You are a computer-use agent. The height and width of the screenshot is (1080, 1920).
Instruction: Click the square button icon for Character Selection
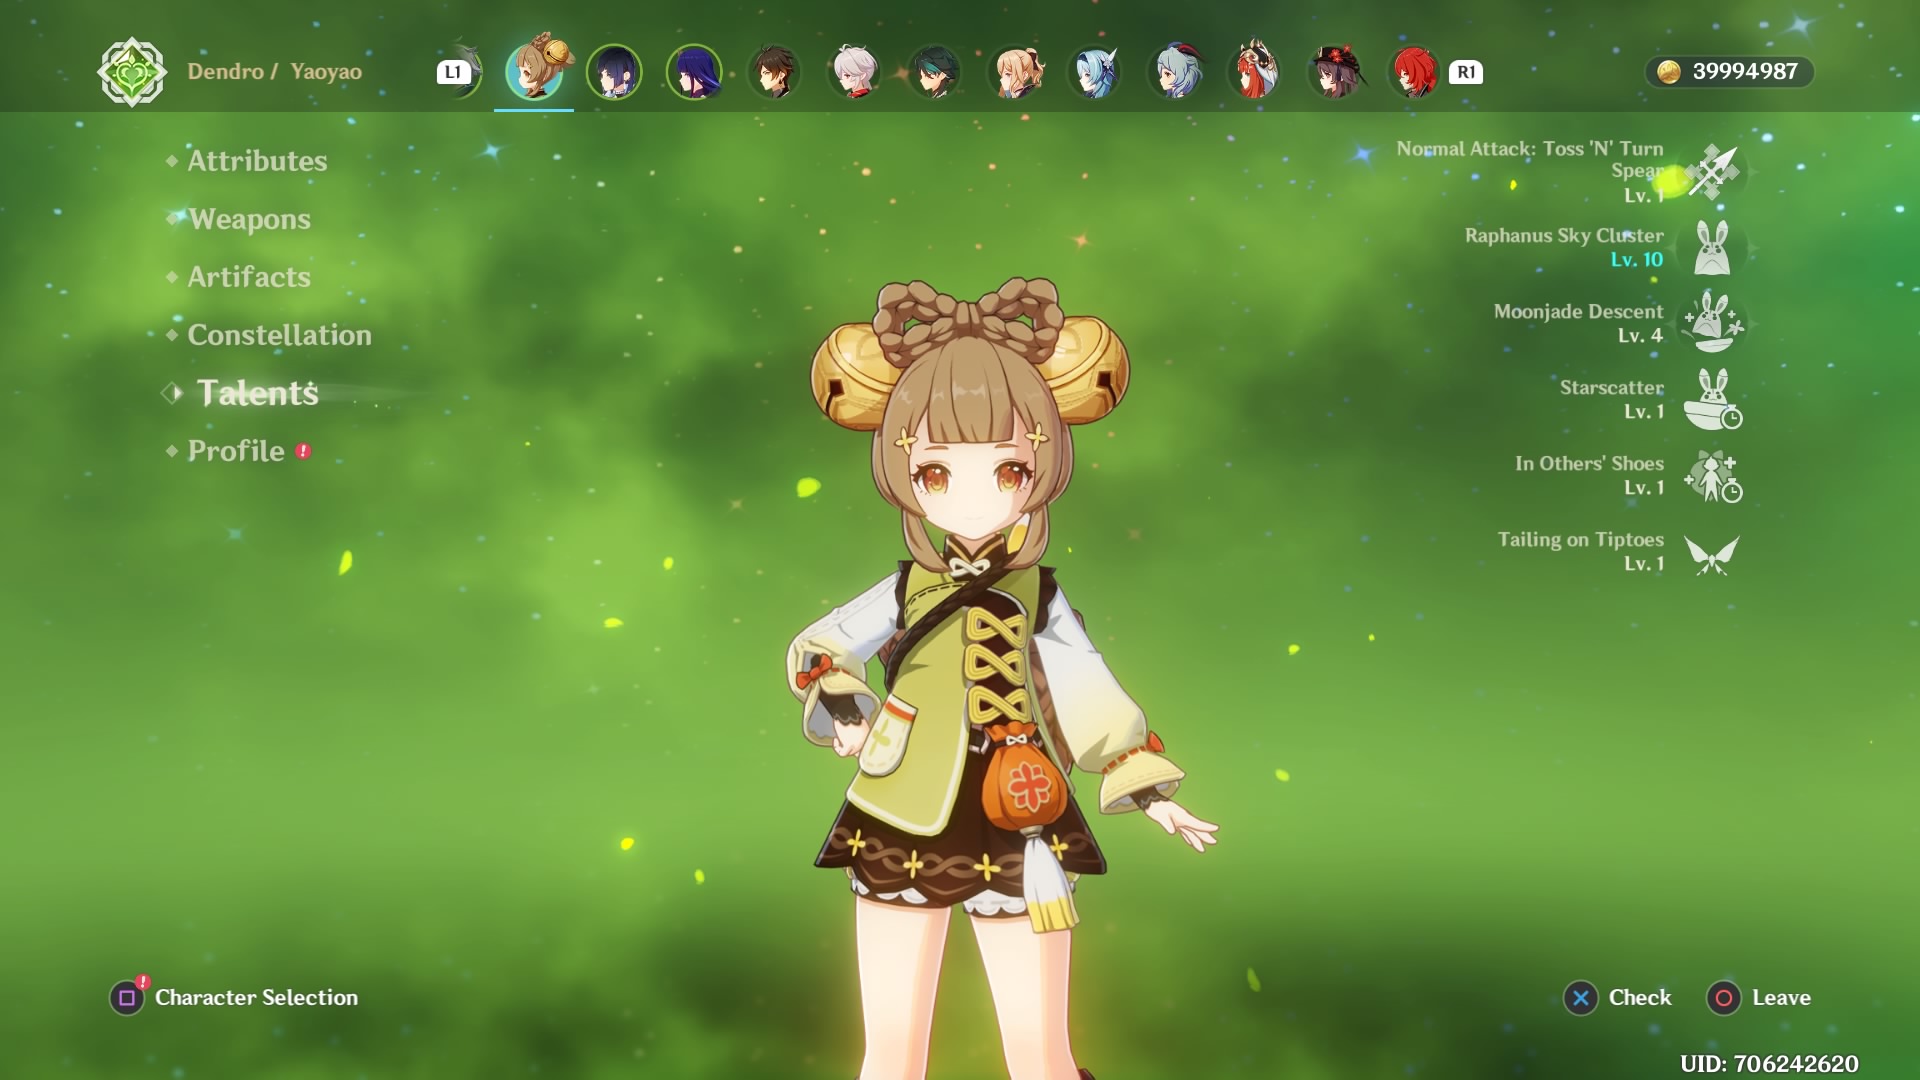(127, 997)
